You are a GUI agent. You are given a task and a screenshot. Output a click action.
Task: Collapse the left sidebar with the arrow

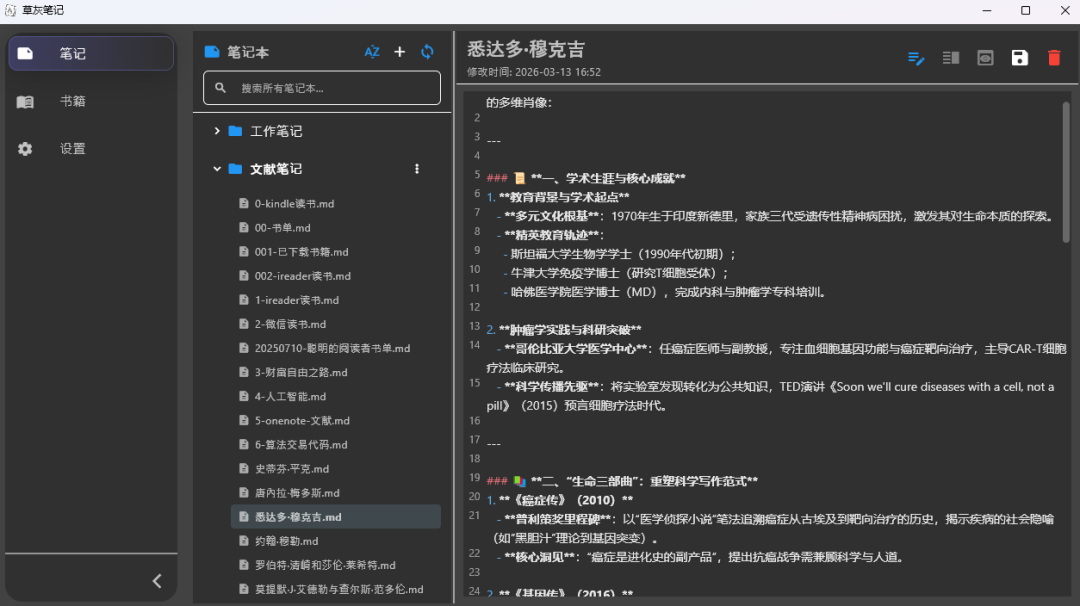click(x=157, y=581)
